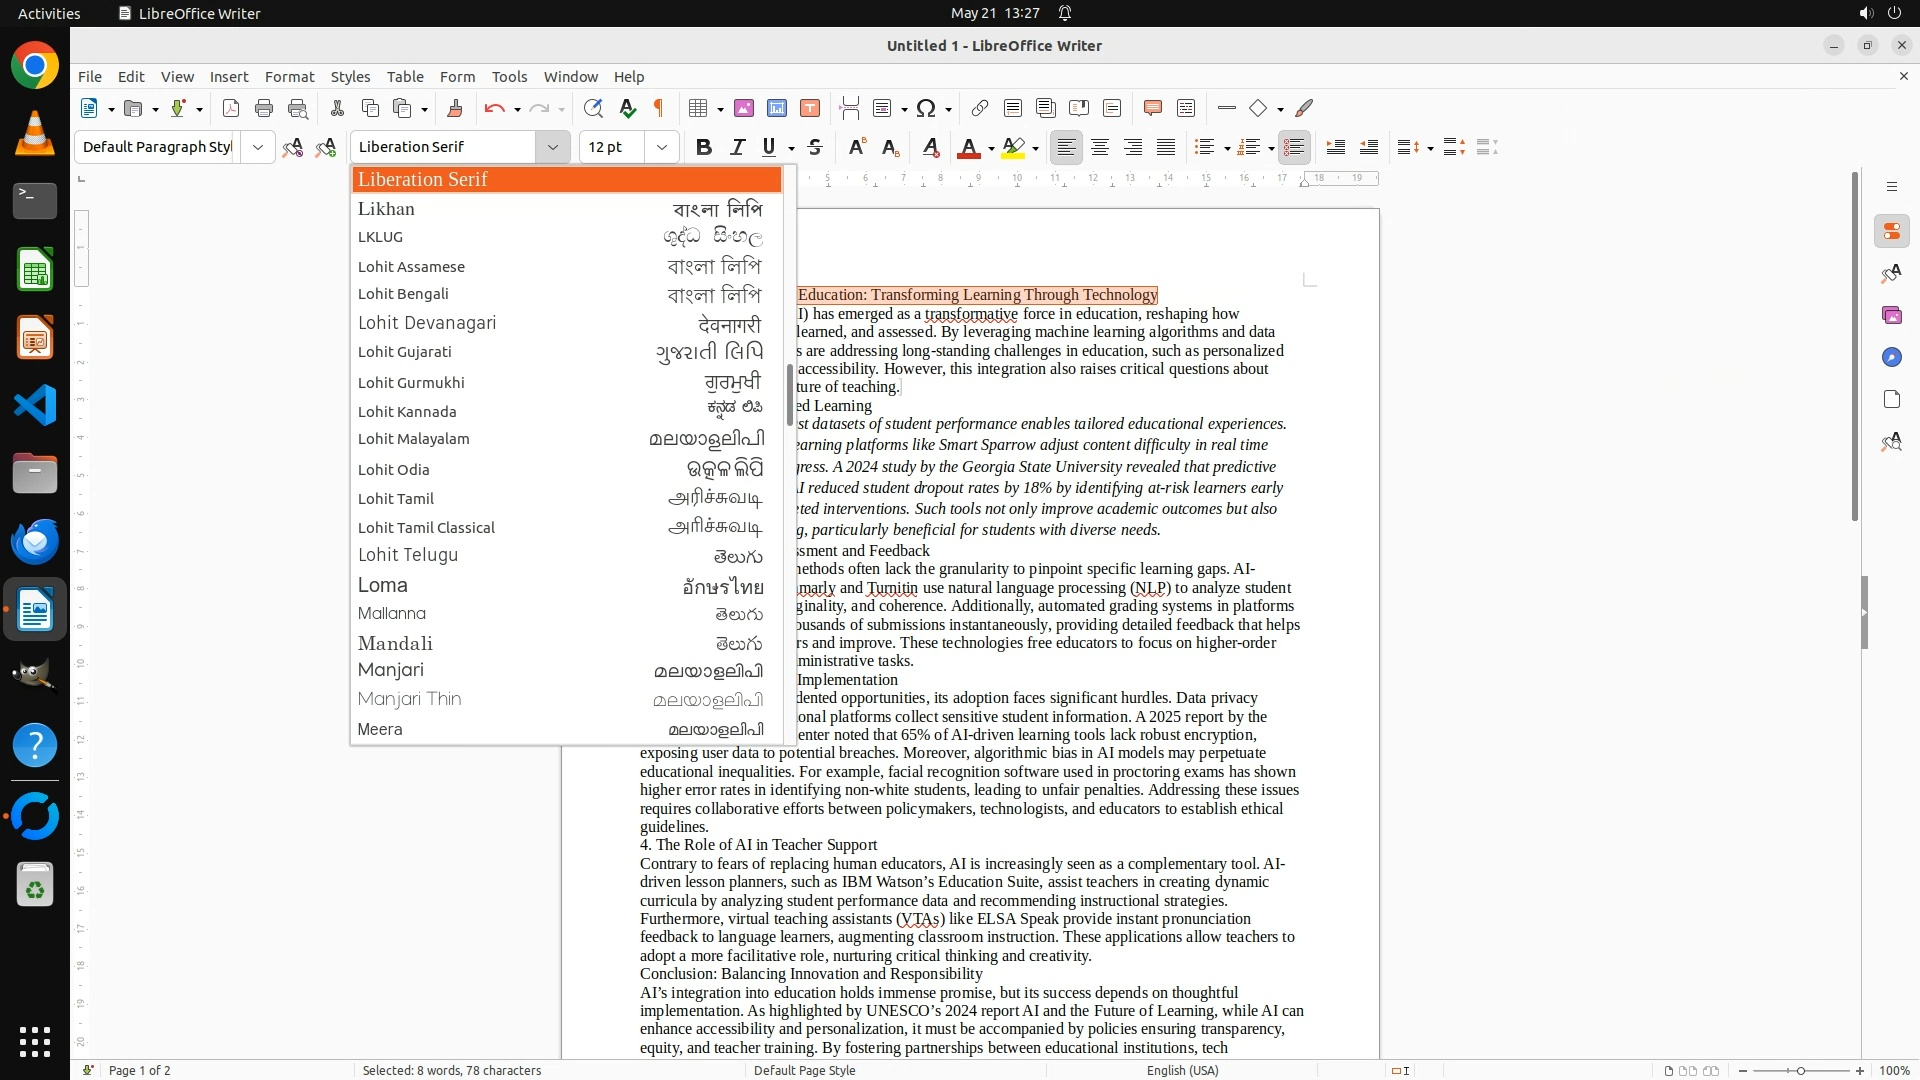
Task: Click the Insert Hyperlink icon
Action: pos(980,108)
